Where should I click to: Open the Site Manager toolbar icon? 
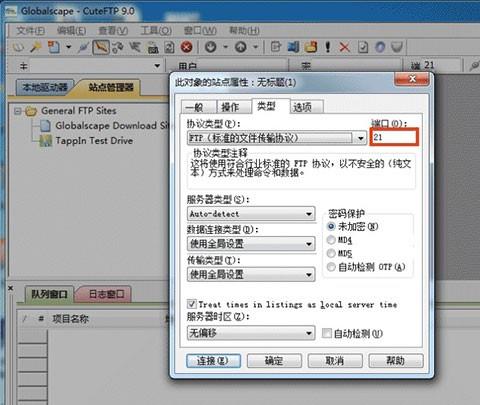[x=18, y=47]
